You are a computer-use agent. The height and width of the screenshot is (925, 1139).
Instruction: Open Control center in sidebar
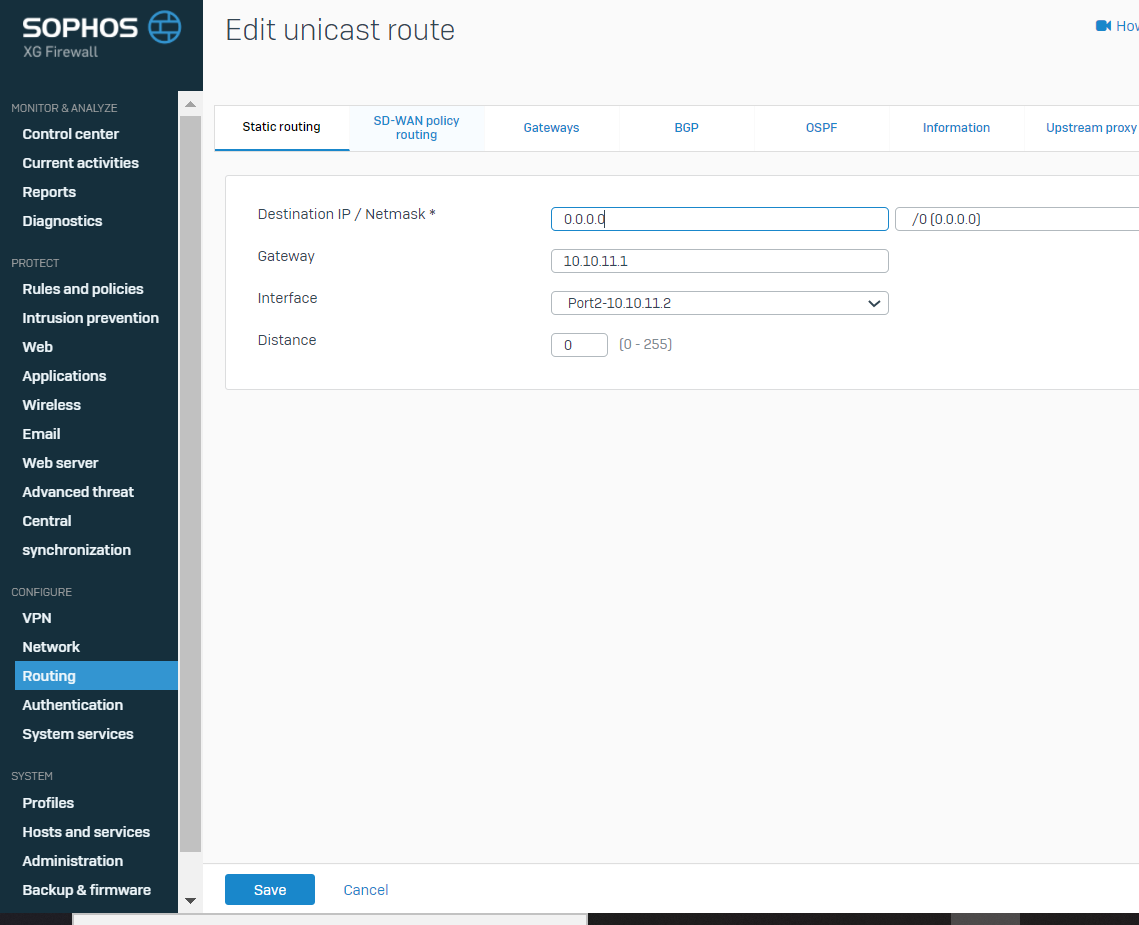[x=70, y=134]
